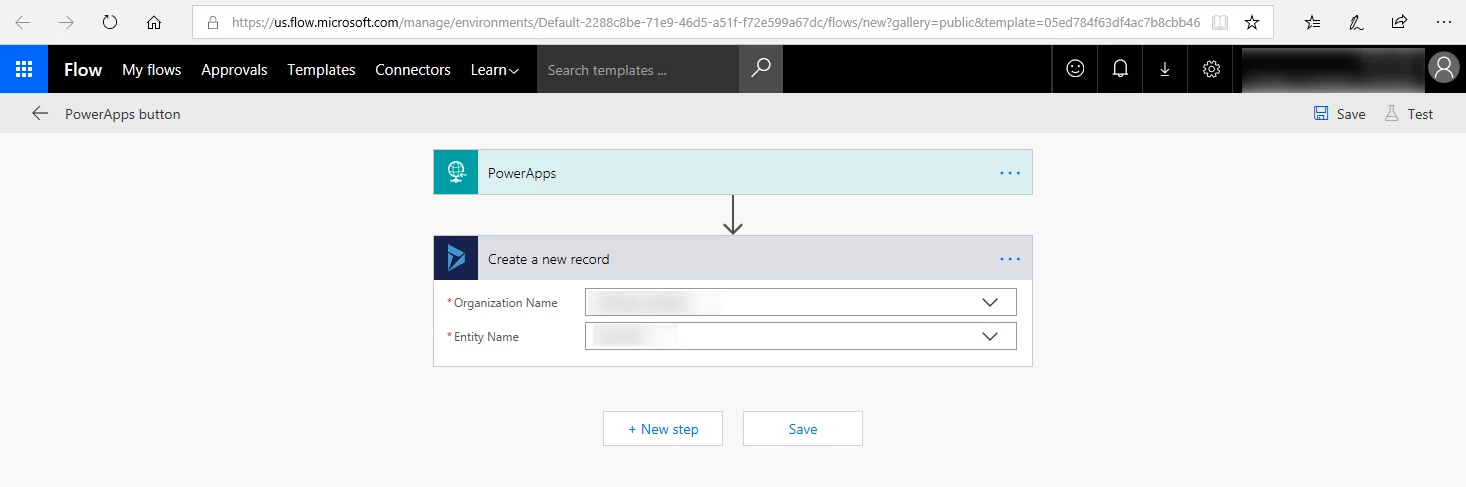Screen dimensions: 1466x487
Task: Click the search magnifier icon
Action: click(x=761, y=69)
